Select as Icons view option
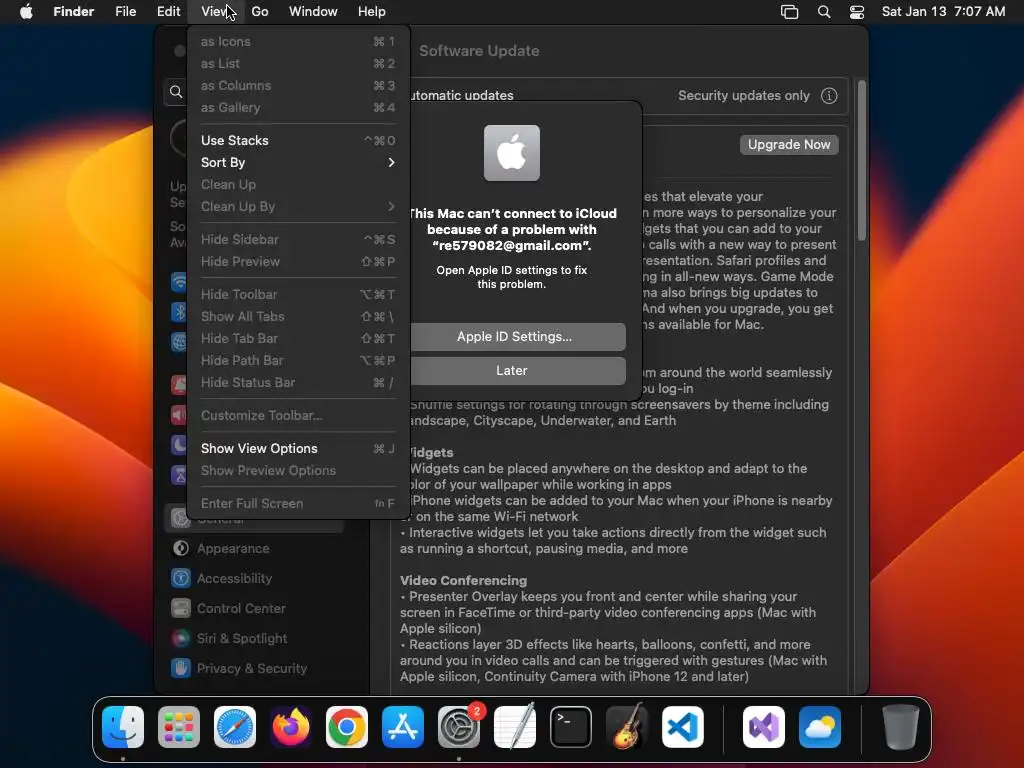The width and height of the screenshot is (1024, 768). [x=298, y=42]
